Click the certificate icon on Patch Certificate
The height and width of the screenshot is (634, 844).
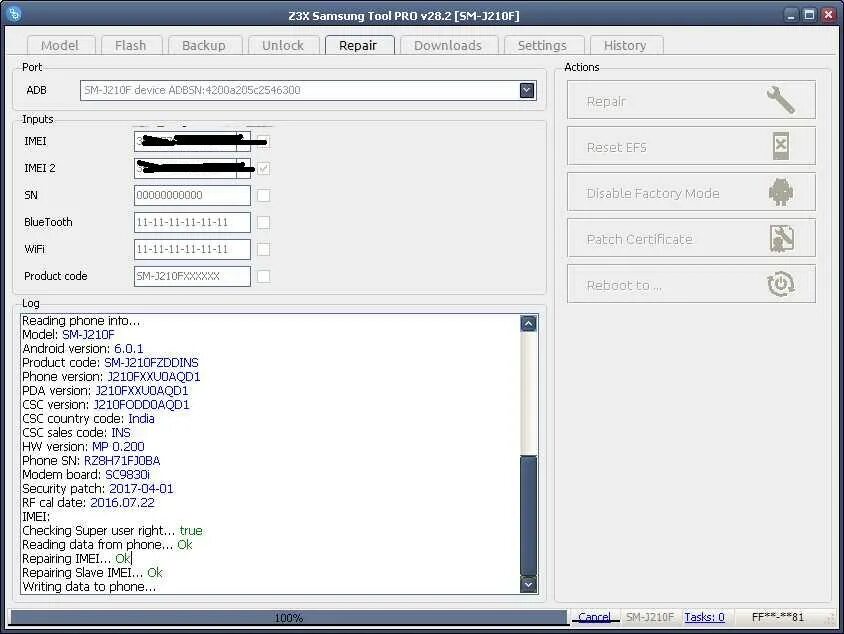point(782,238)
